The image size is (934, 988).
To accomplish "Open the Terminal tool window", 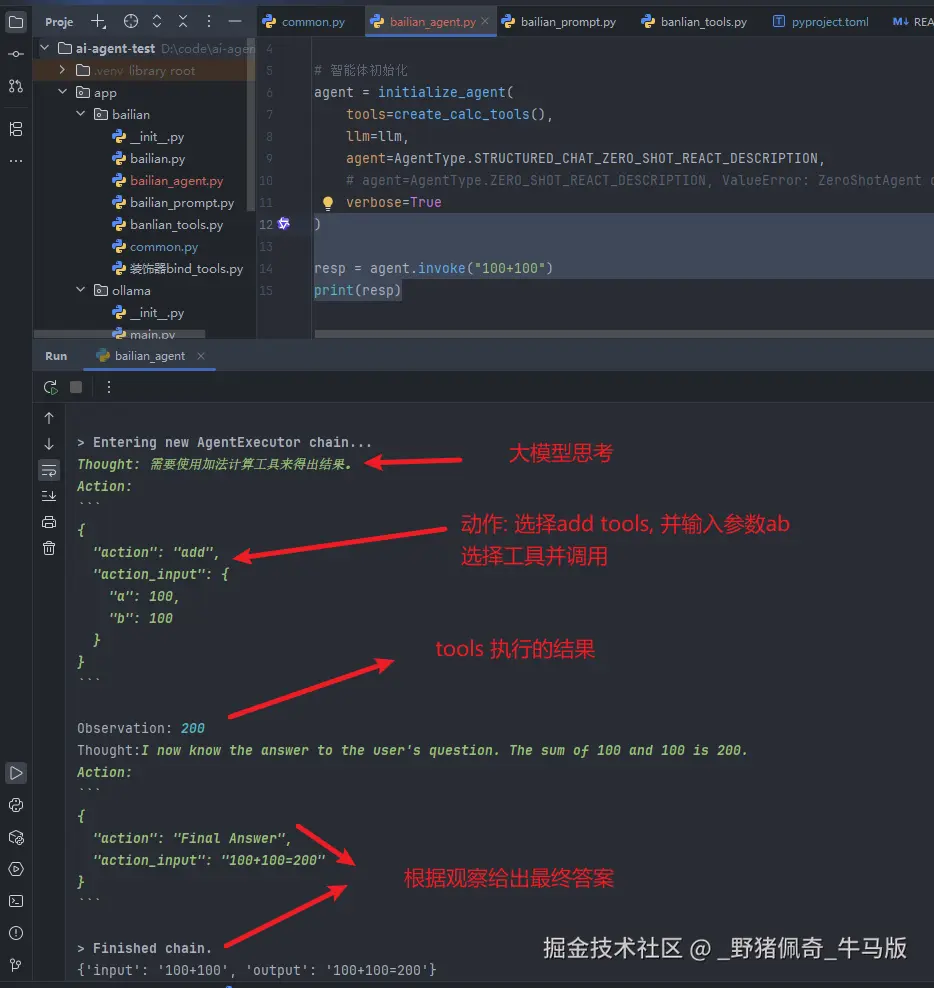I will [16, 901].
